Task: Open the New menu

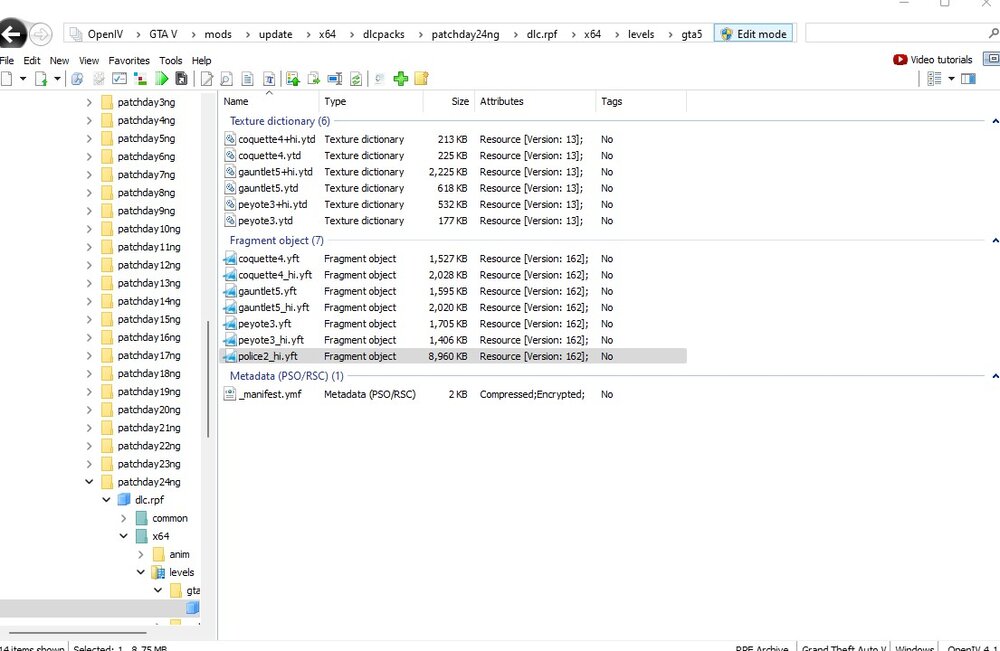Action: (x=59, y=61)
